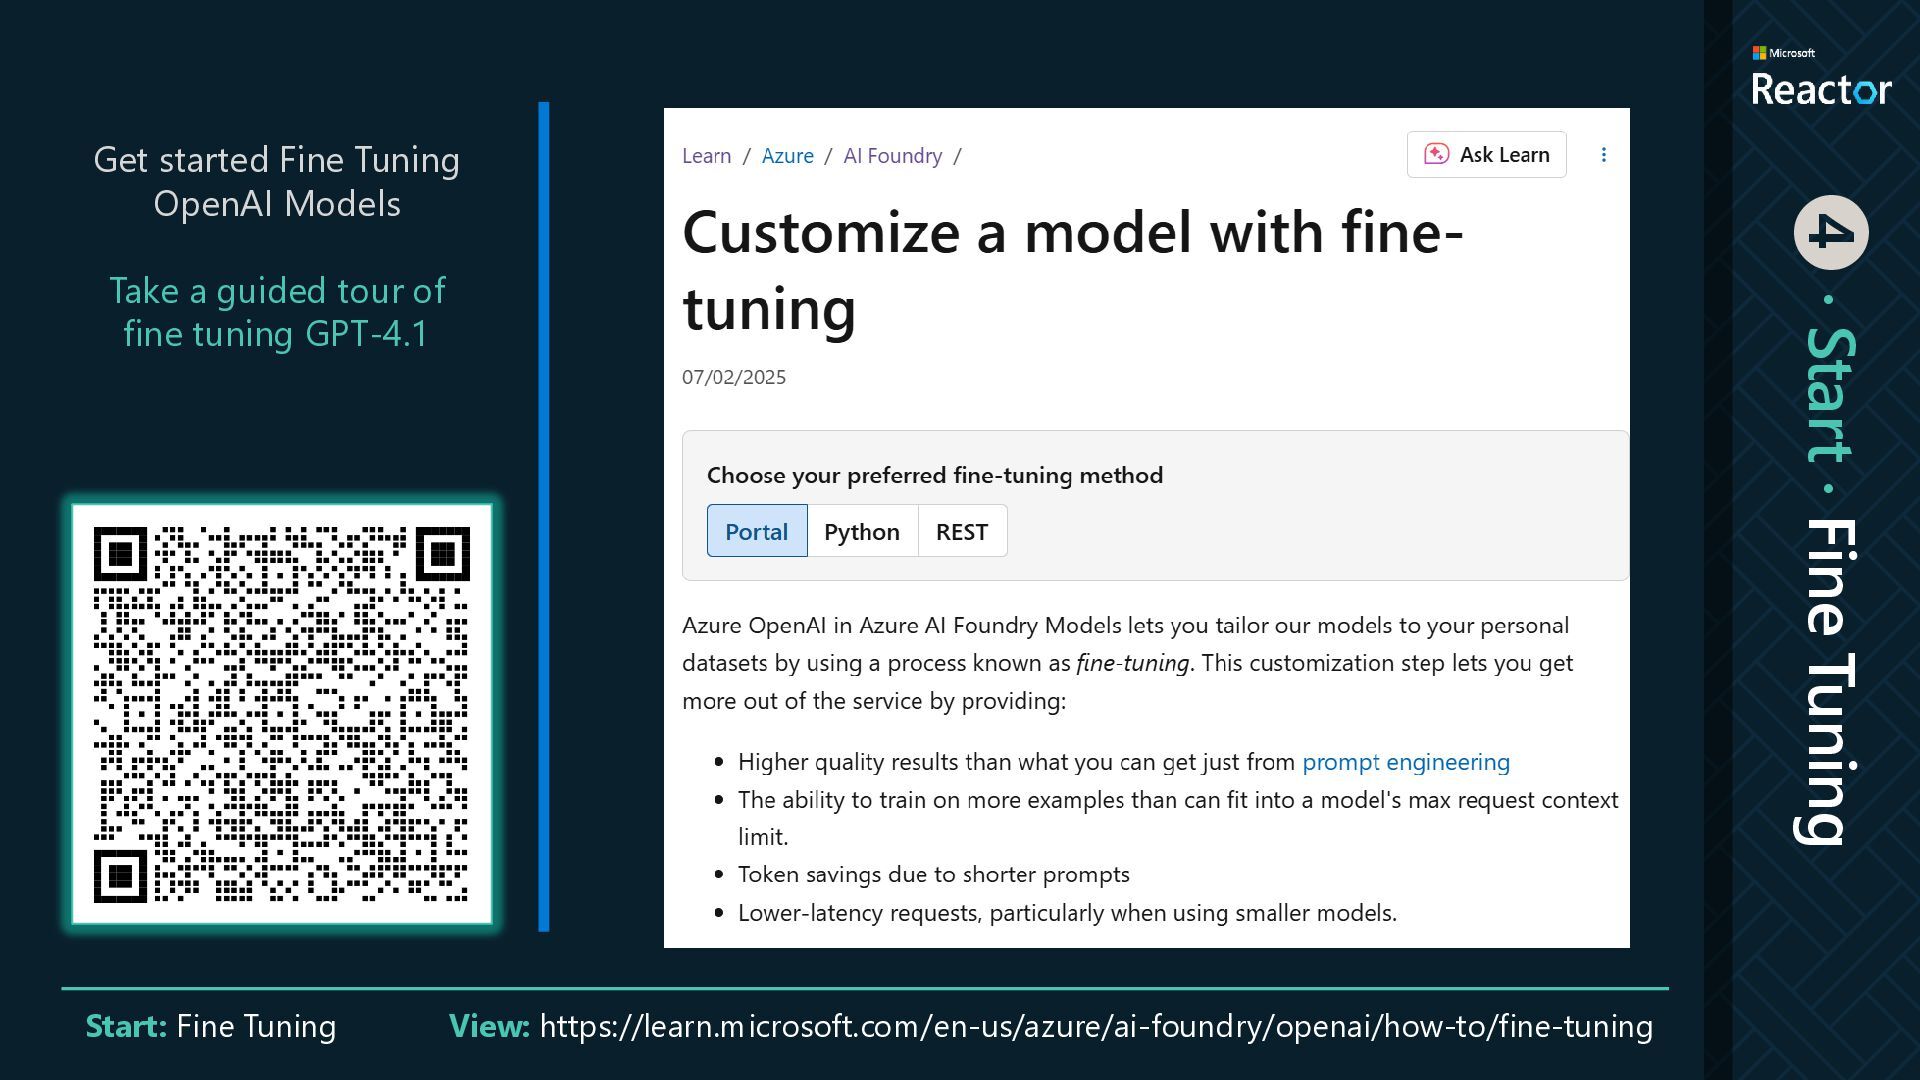The height and width of the screenshot is (1080, 1920).
Task: Open the Learn breadcrumb link
Action: point(706,156)
